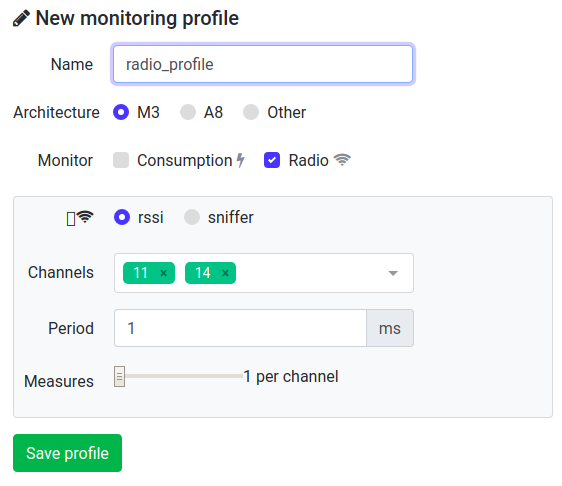Click the pencil icon beside New monitoring profile
The image size is (562, 486).
21,19
